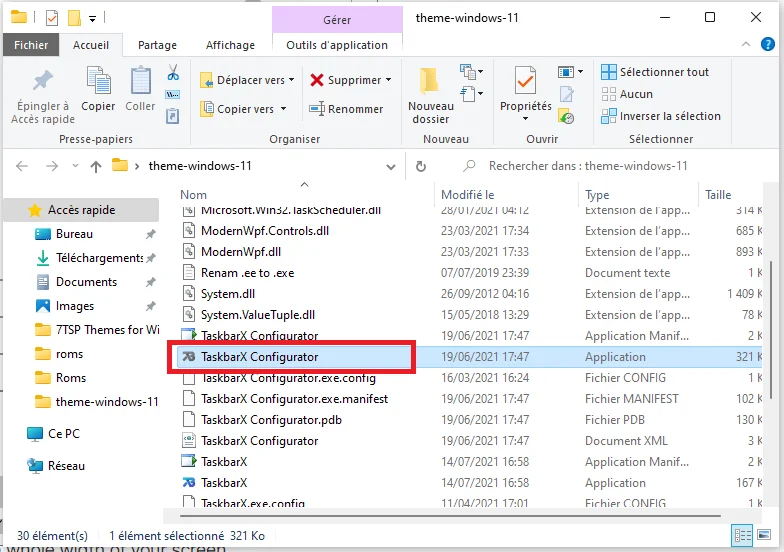
Task: Select TaskbarX application 167 K file
Action: 224,483
